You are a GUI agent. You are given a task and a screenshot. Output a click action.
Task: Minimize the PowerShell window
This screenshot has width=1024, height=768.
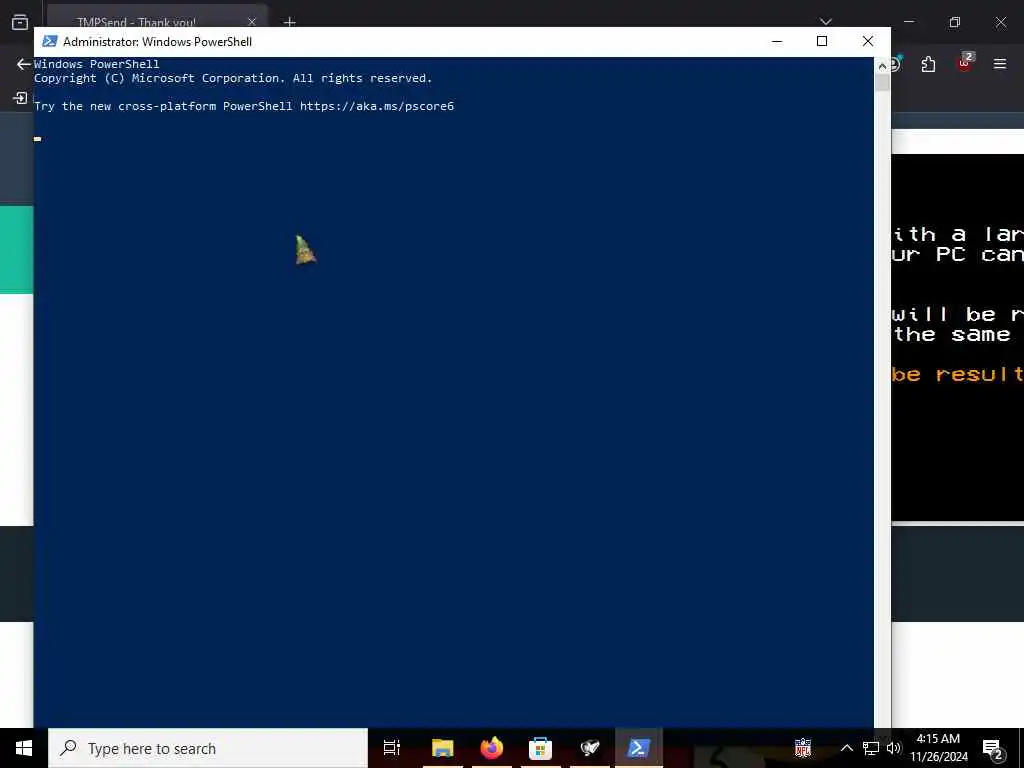point(776,41)
